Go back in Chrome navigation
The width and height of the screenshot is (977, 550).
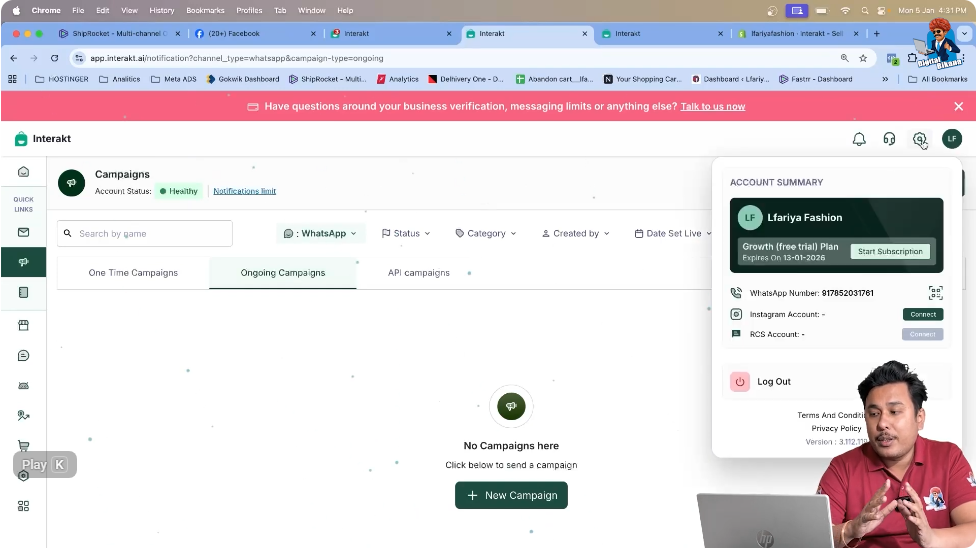coord(14,58)
